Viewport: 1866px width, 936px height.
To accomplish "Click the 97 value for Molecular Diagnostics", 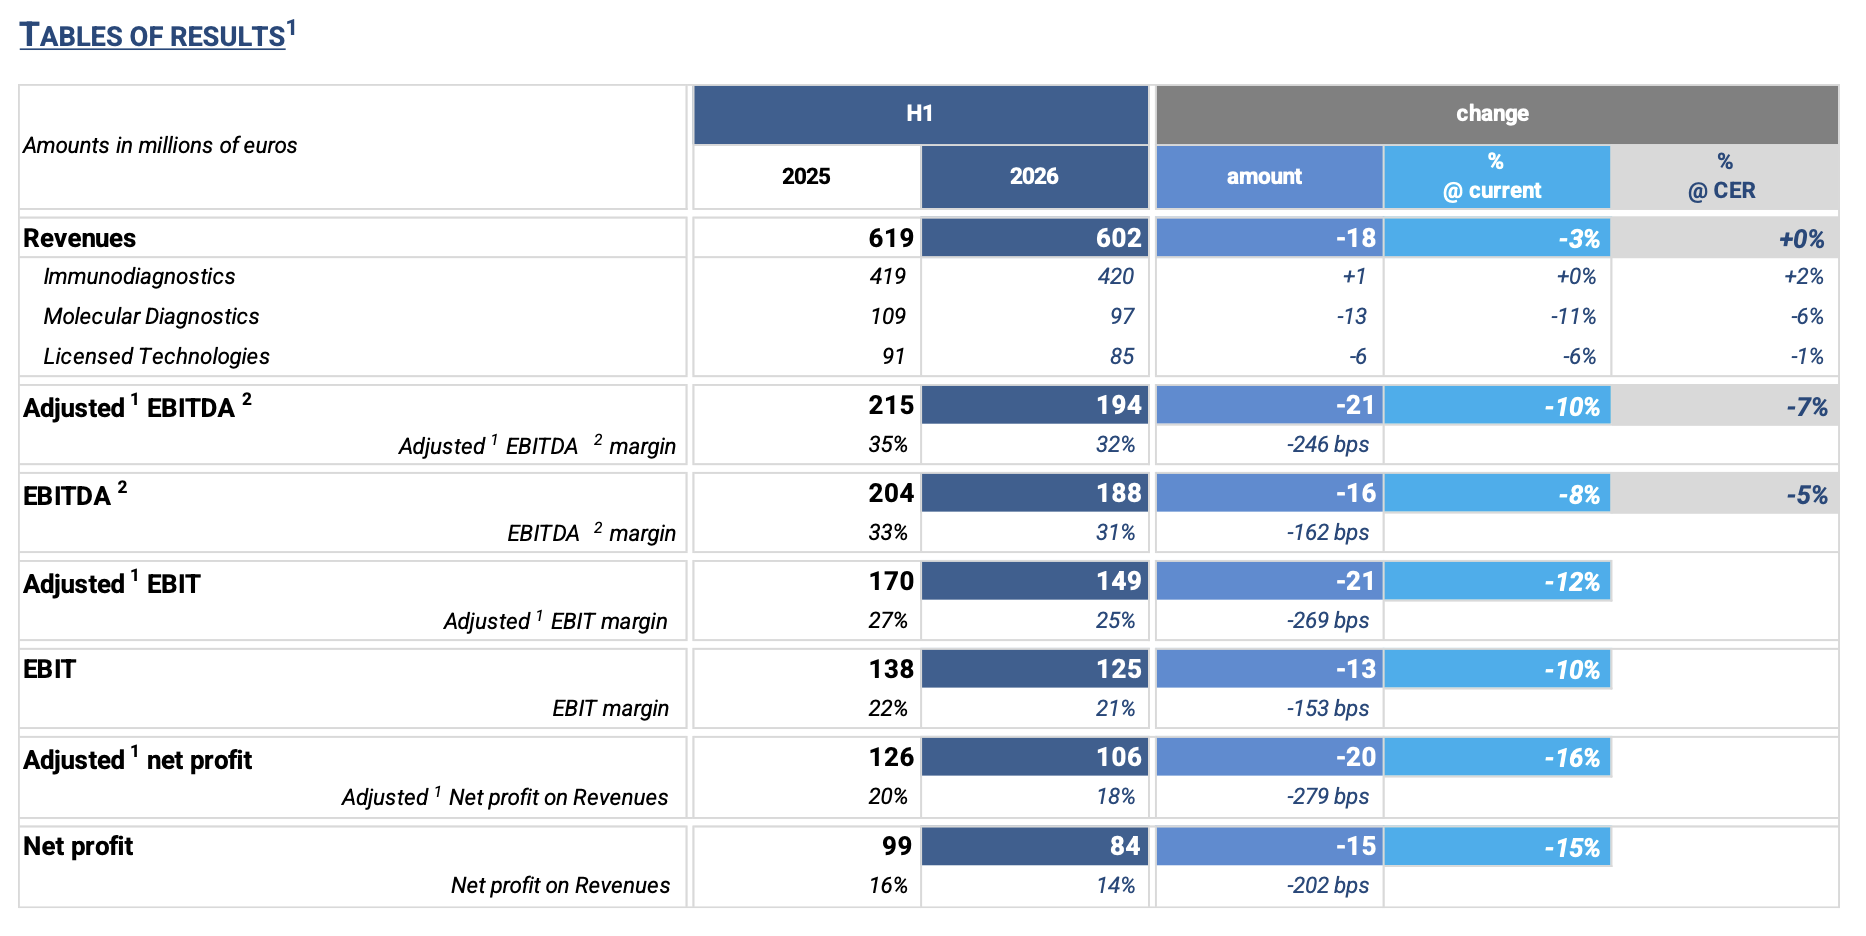I will 1122,317.
